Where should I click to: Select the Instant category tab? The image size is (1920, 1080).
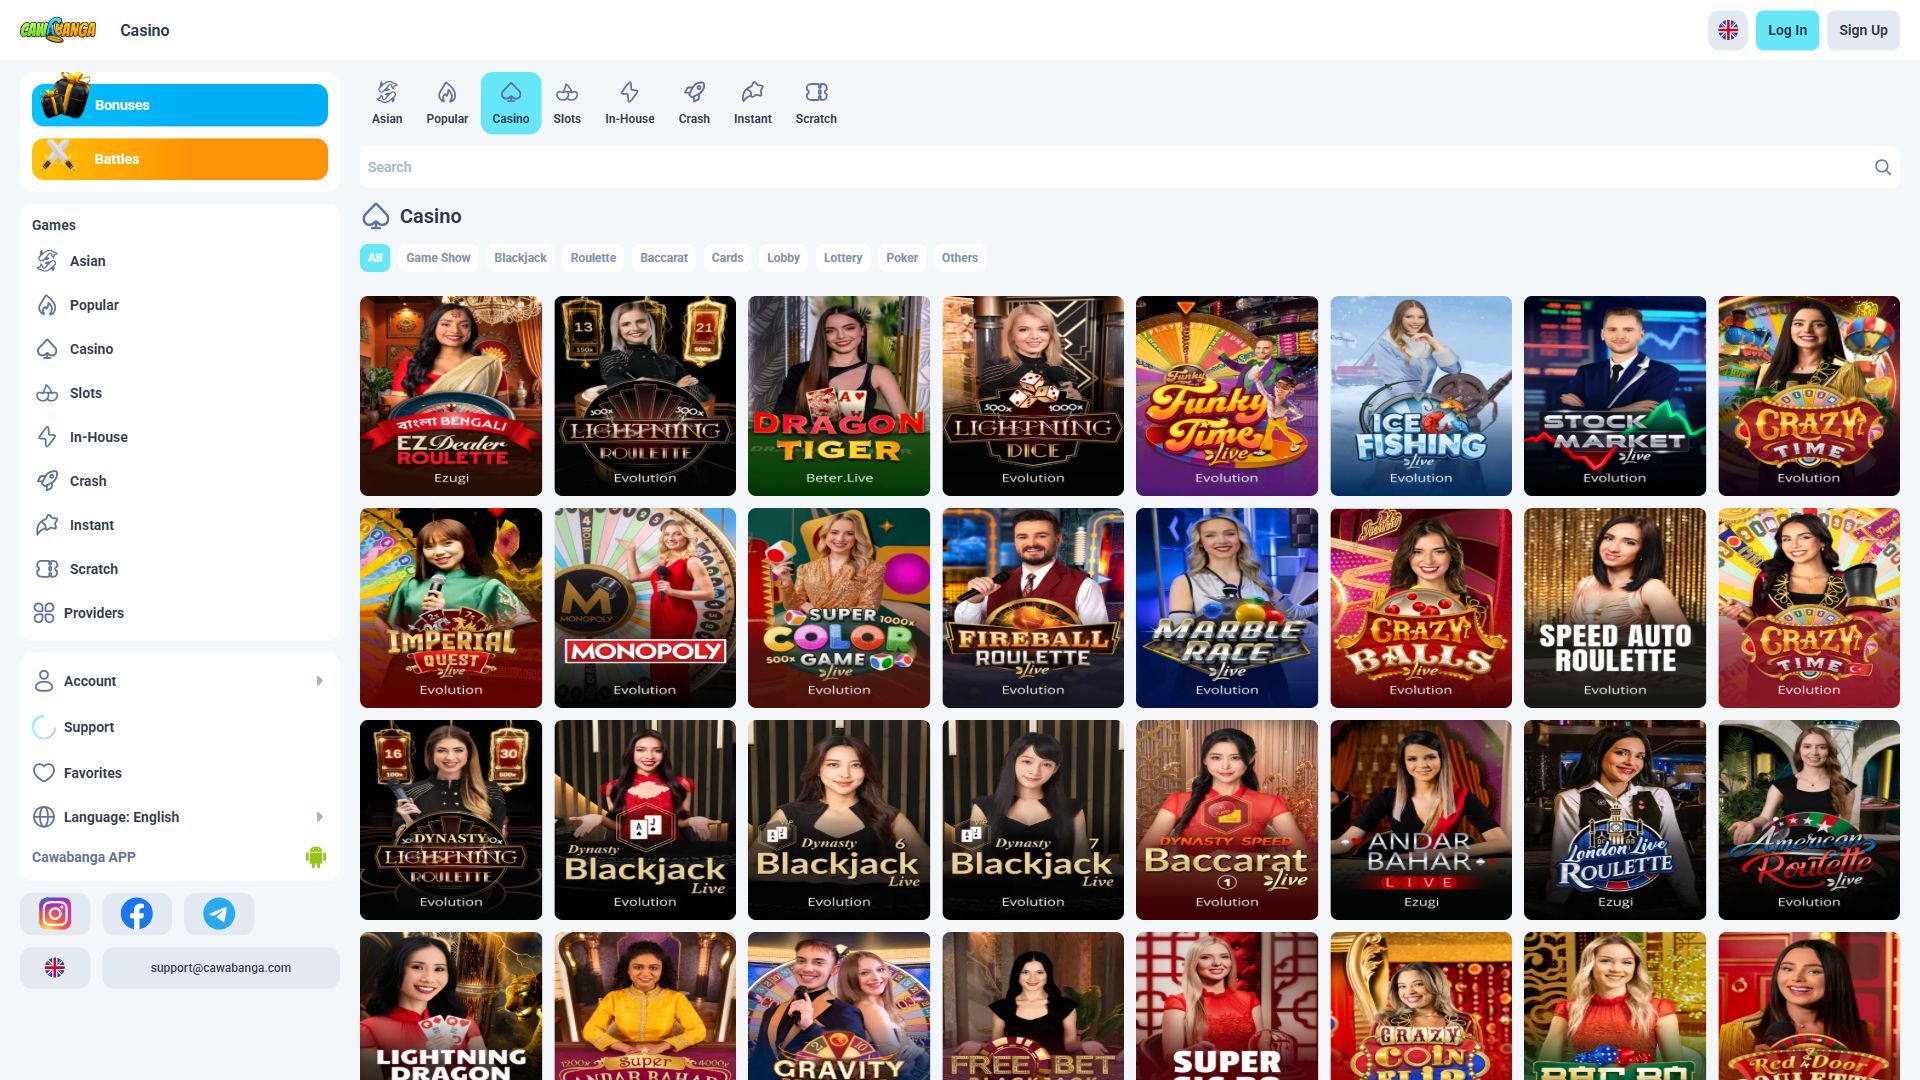(x=752, y=103)
